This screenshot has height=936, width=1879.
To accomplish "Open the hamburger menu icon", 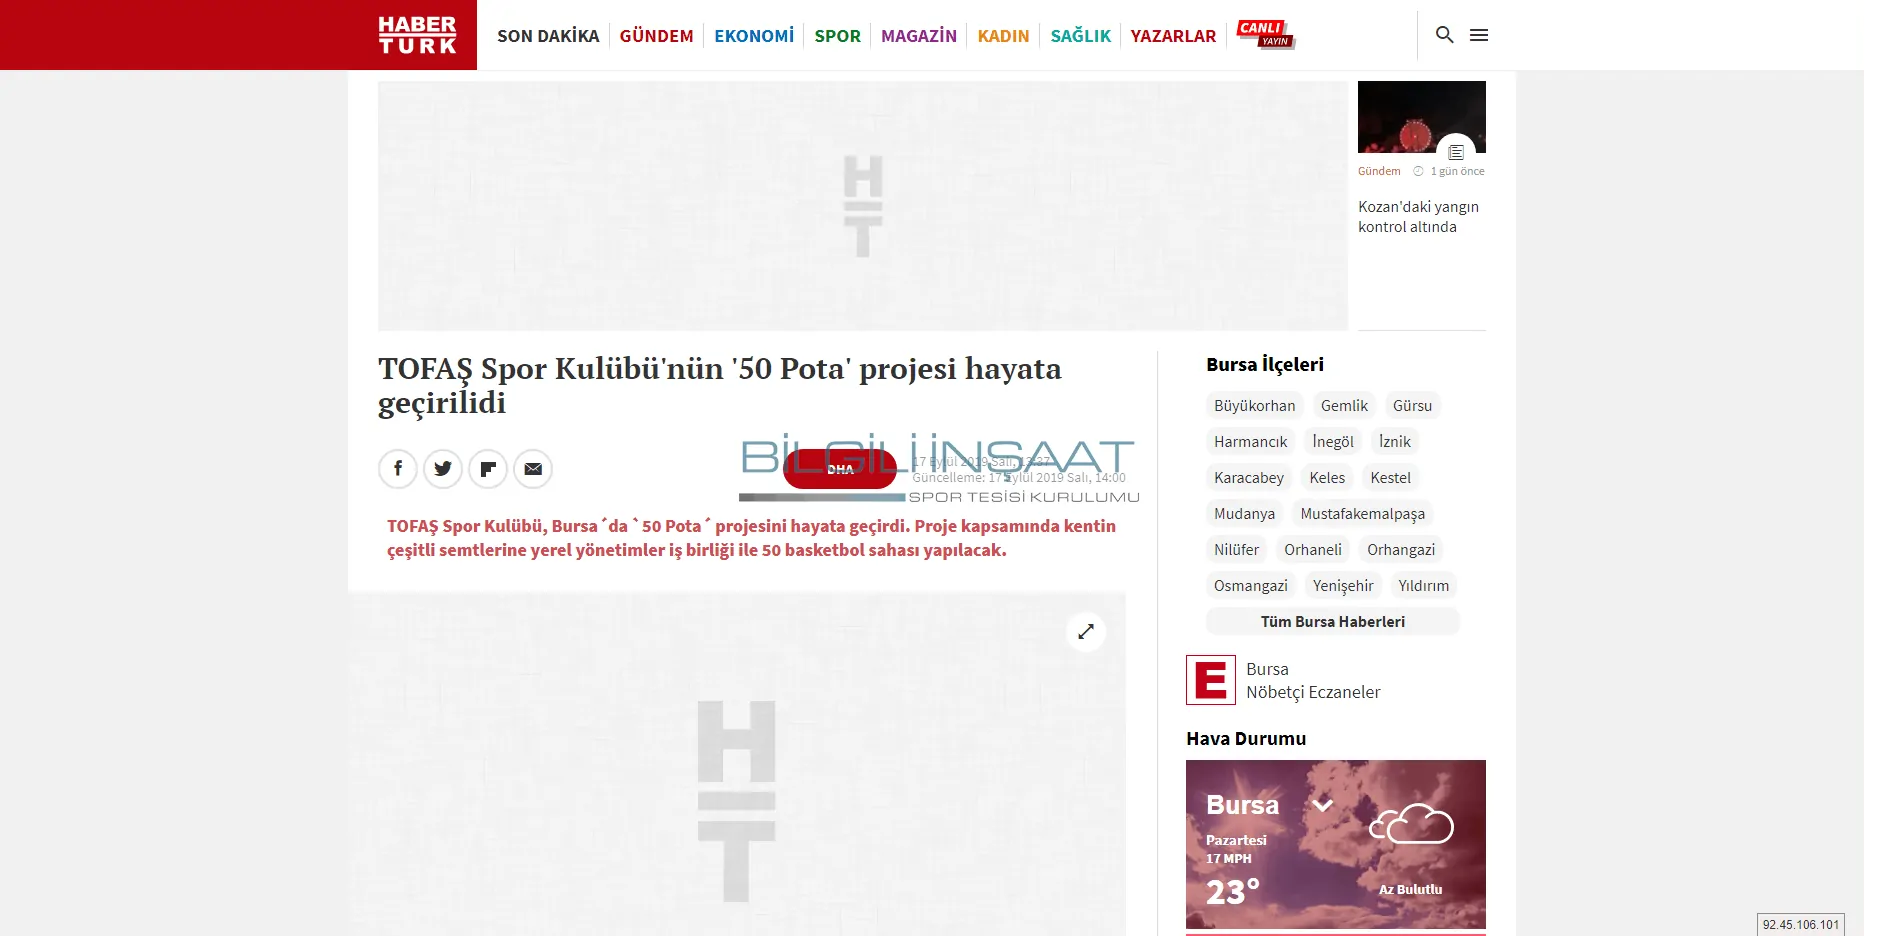I will pos(1479,35).
